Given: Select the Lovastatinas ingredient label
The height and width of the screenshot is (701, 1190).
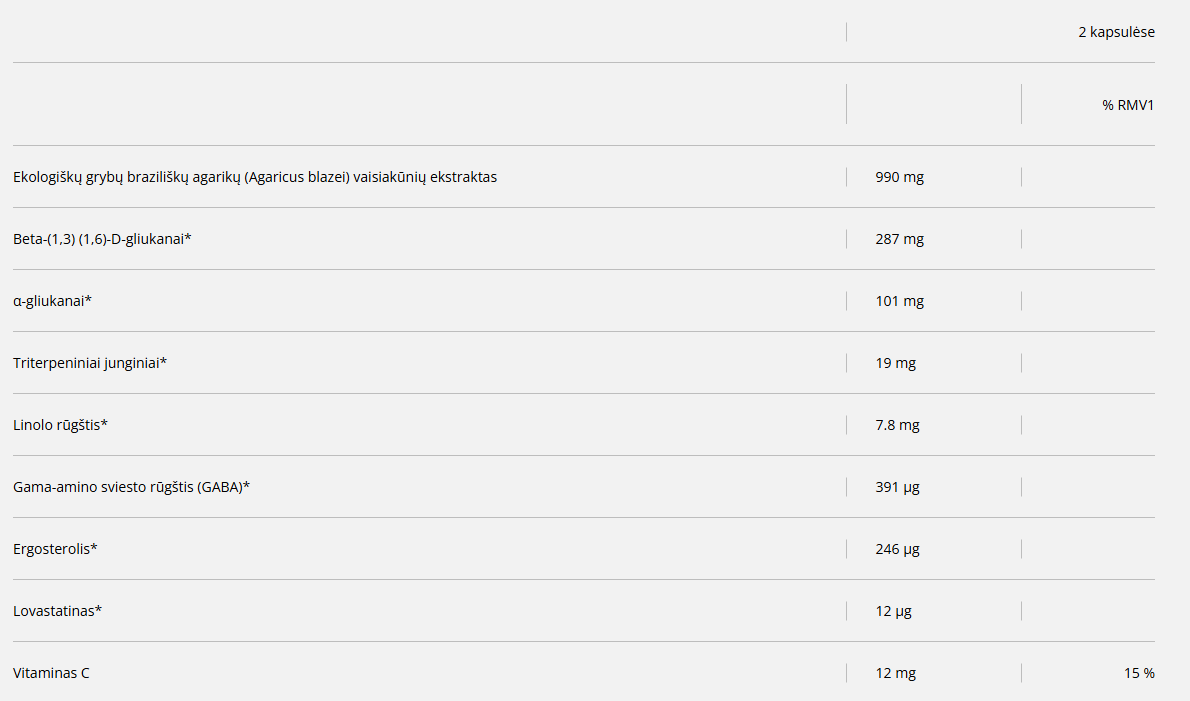Looking at the screenshot, I should (x=57, y=611).
